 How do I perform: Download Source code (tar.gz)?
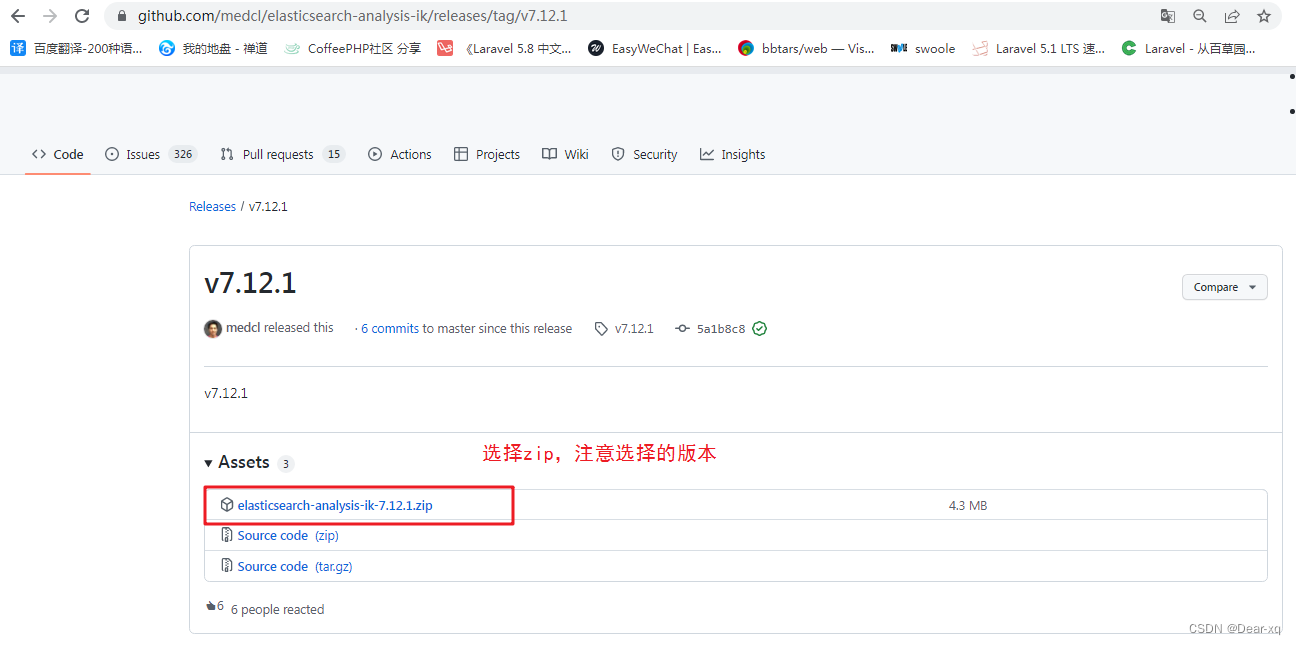(x=295, y=566)
